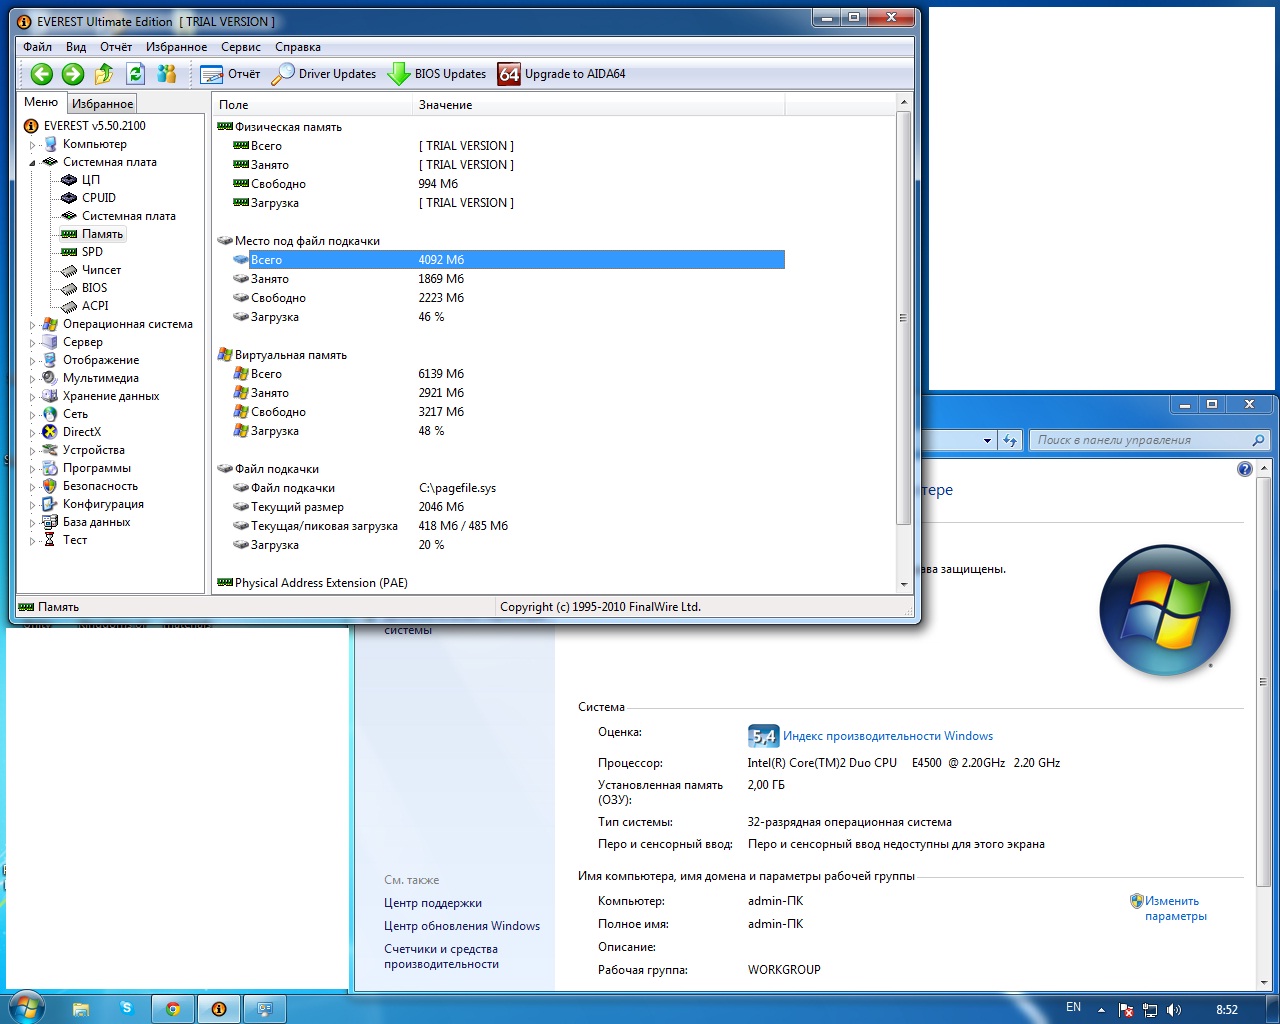Expand Сеть tree node
The image size is (1280, 1024).
pyautogui.click(x=32, y=415)
